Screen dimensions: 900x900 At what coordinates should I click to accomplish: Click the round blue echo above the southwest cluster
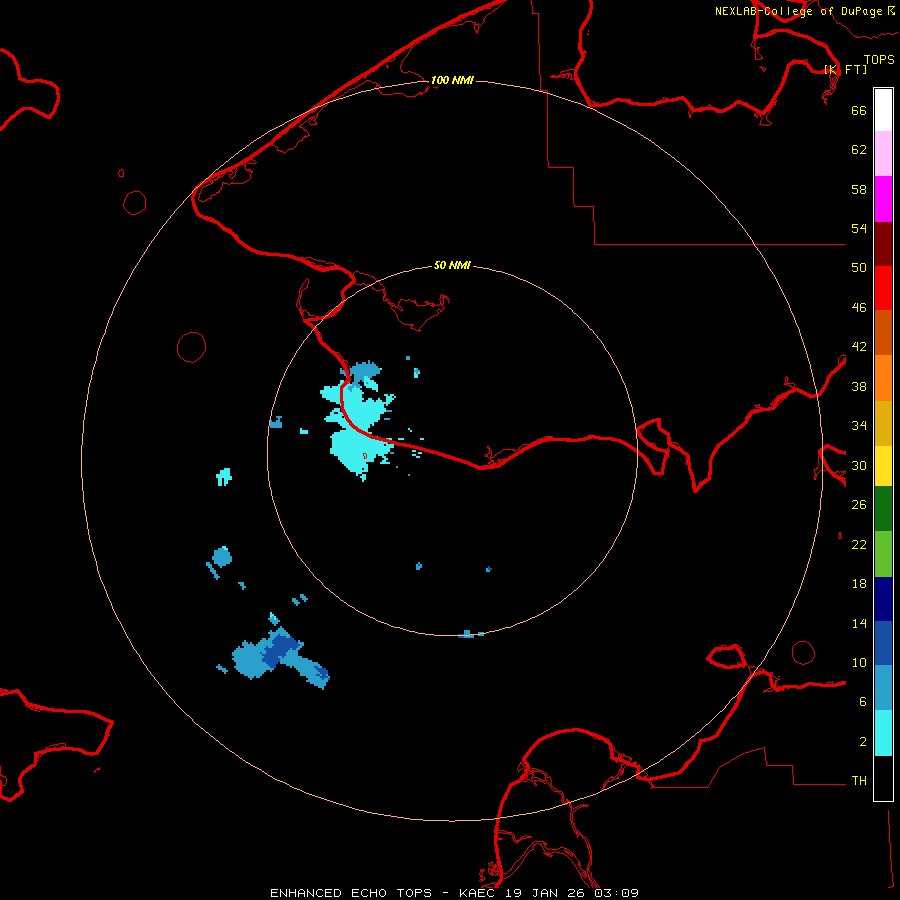coord(222,557)
